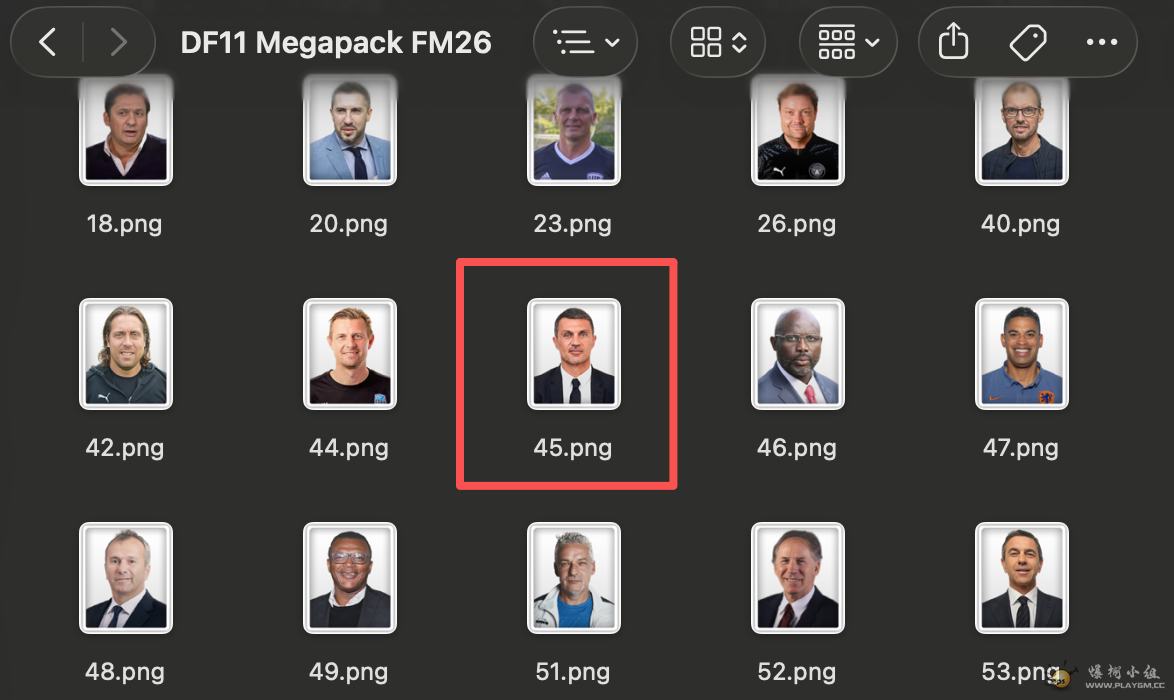Viewport: 1174px width, 700px height.
Task: Click the 20.png file icon
Action: (x=349, y=132)
